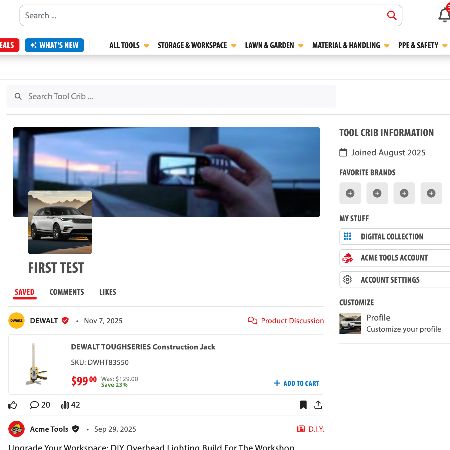The width and height of the screenshot is (450, 450).
Task: Click the Tool Crib search magnifier icon
Action: point(18,96)
